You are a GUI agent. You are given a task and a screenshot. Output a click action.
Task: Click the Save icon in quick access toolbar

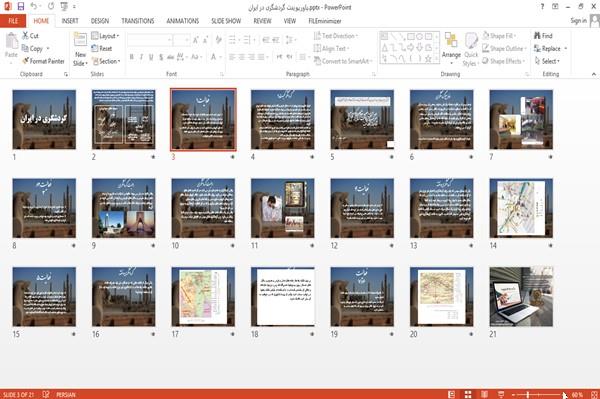pyautogui.click(x=21, y=7)
